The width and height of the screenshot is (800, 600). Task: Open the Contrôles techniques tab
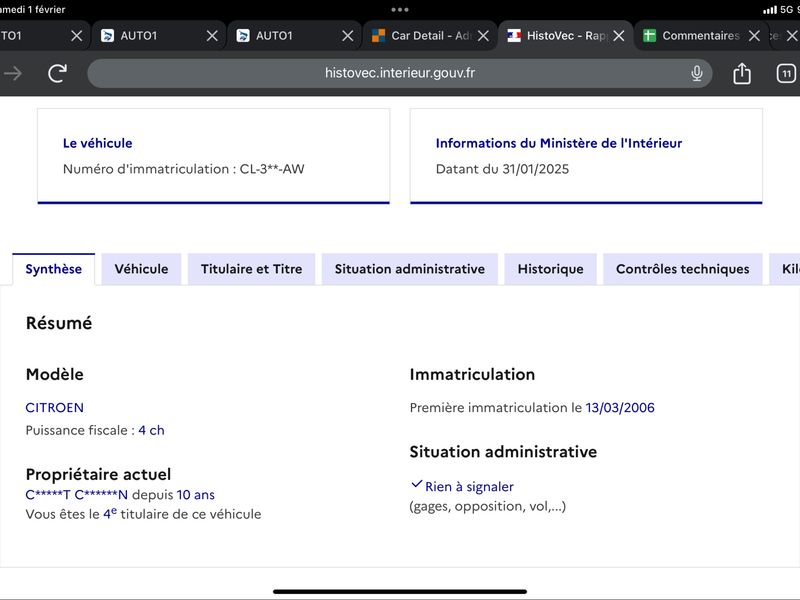[x=683, y=269]
